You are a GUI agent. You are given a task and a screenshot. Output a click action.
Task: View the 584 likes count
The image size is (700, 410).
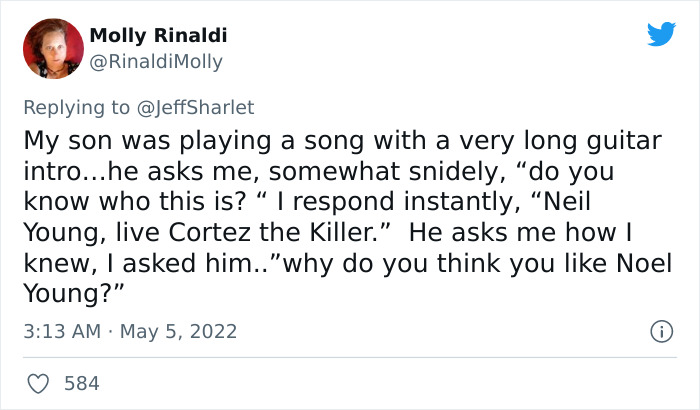81,383
